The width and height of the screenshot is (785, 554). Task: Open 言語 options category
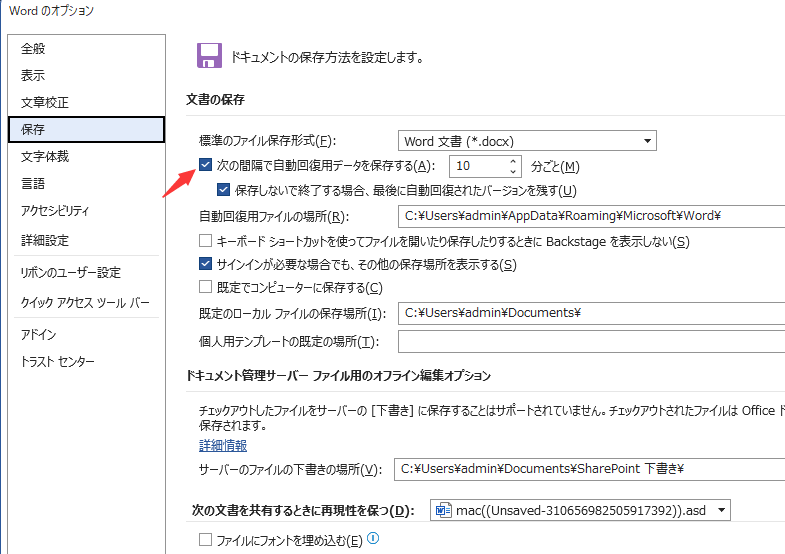click(x=87, y=184)
